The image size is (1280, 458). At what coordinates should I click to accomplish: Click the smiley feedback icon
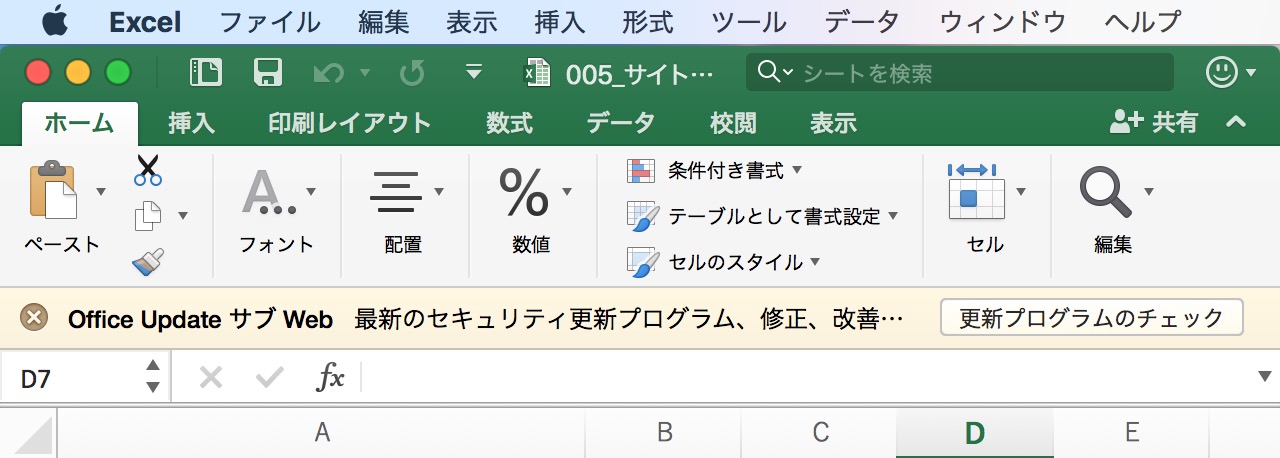(1220, 72)
